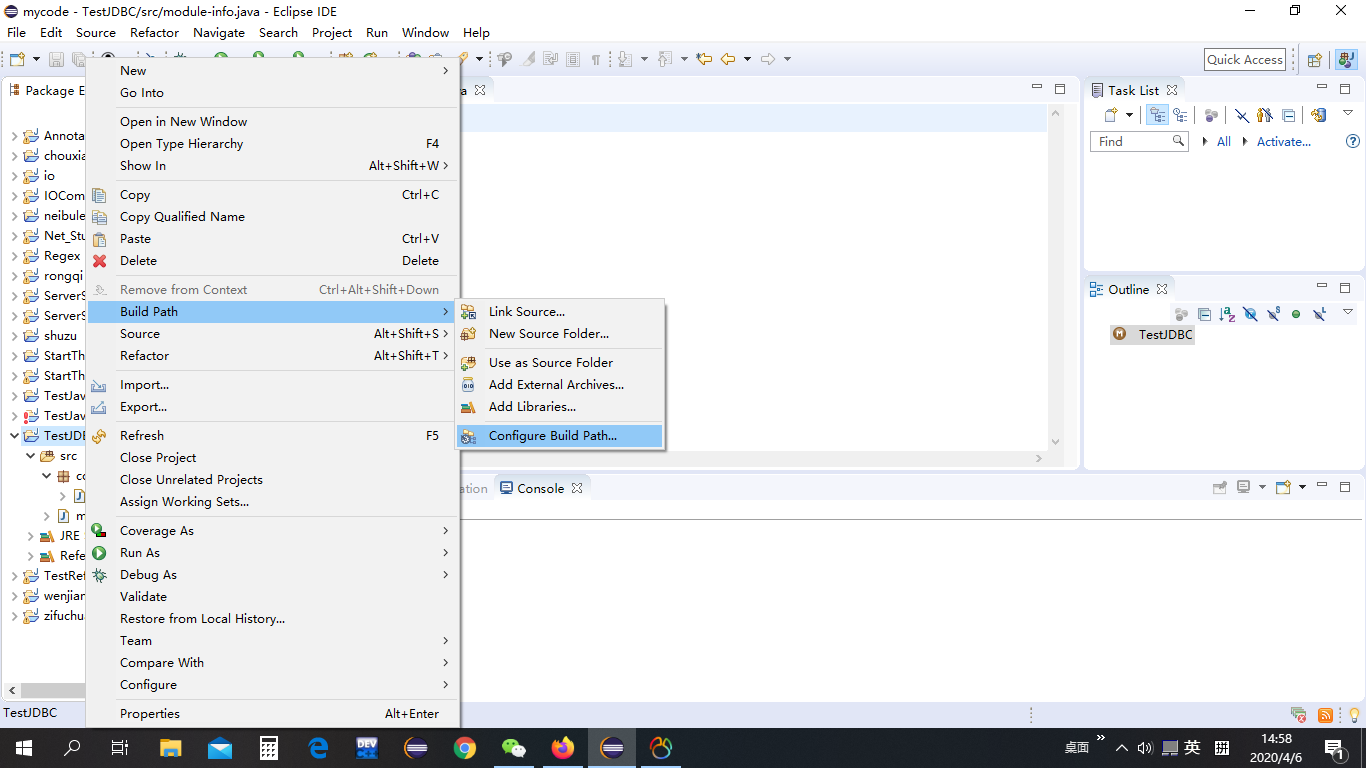Collapse the TestJDBC project tree node
The width and height of the screenshot is (1366, 768).
[x=15, y=436]
